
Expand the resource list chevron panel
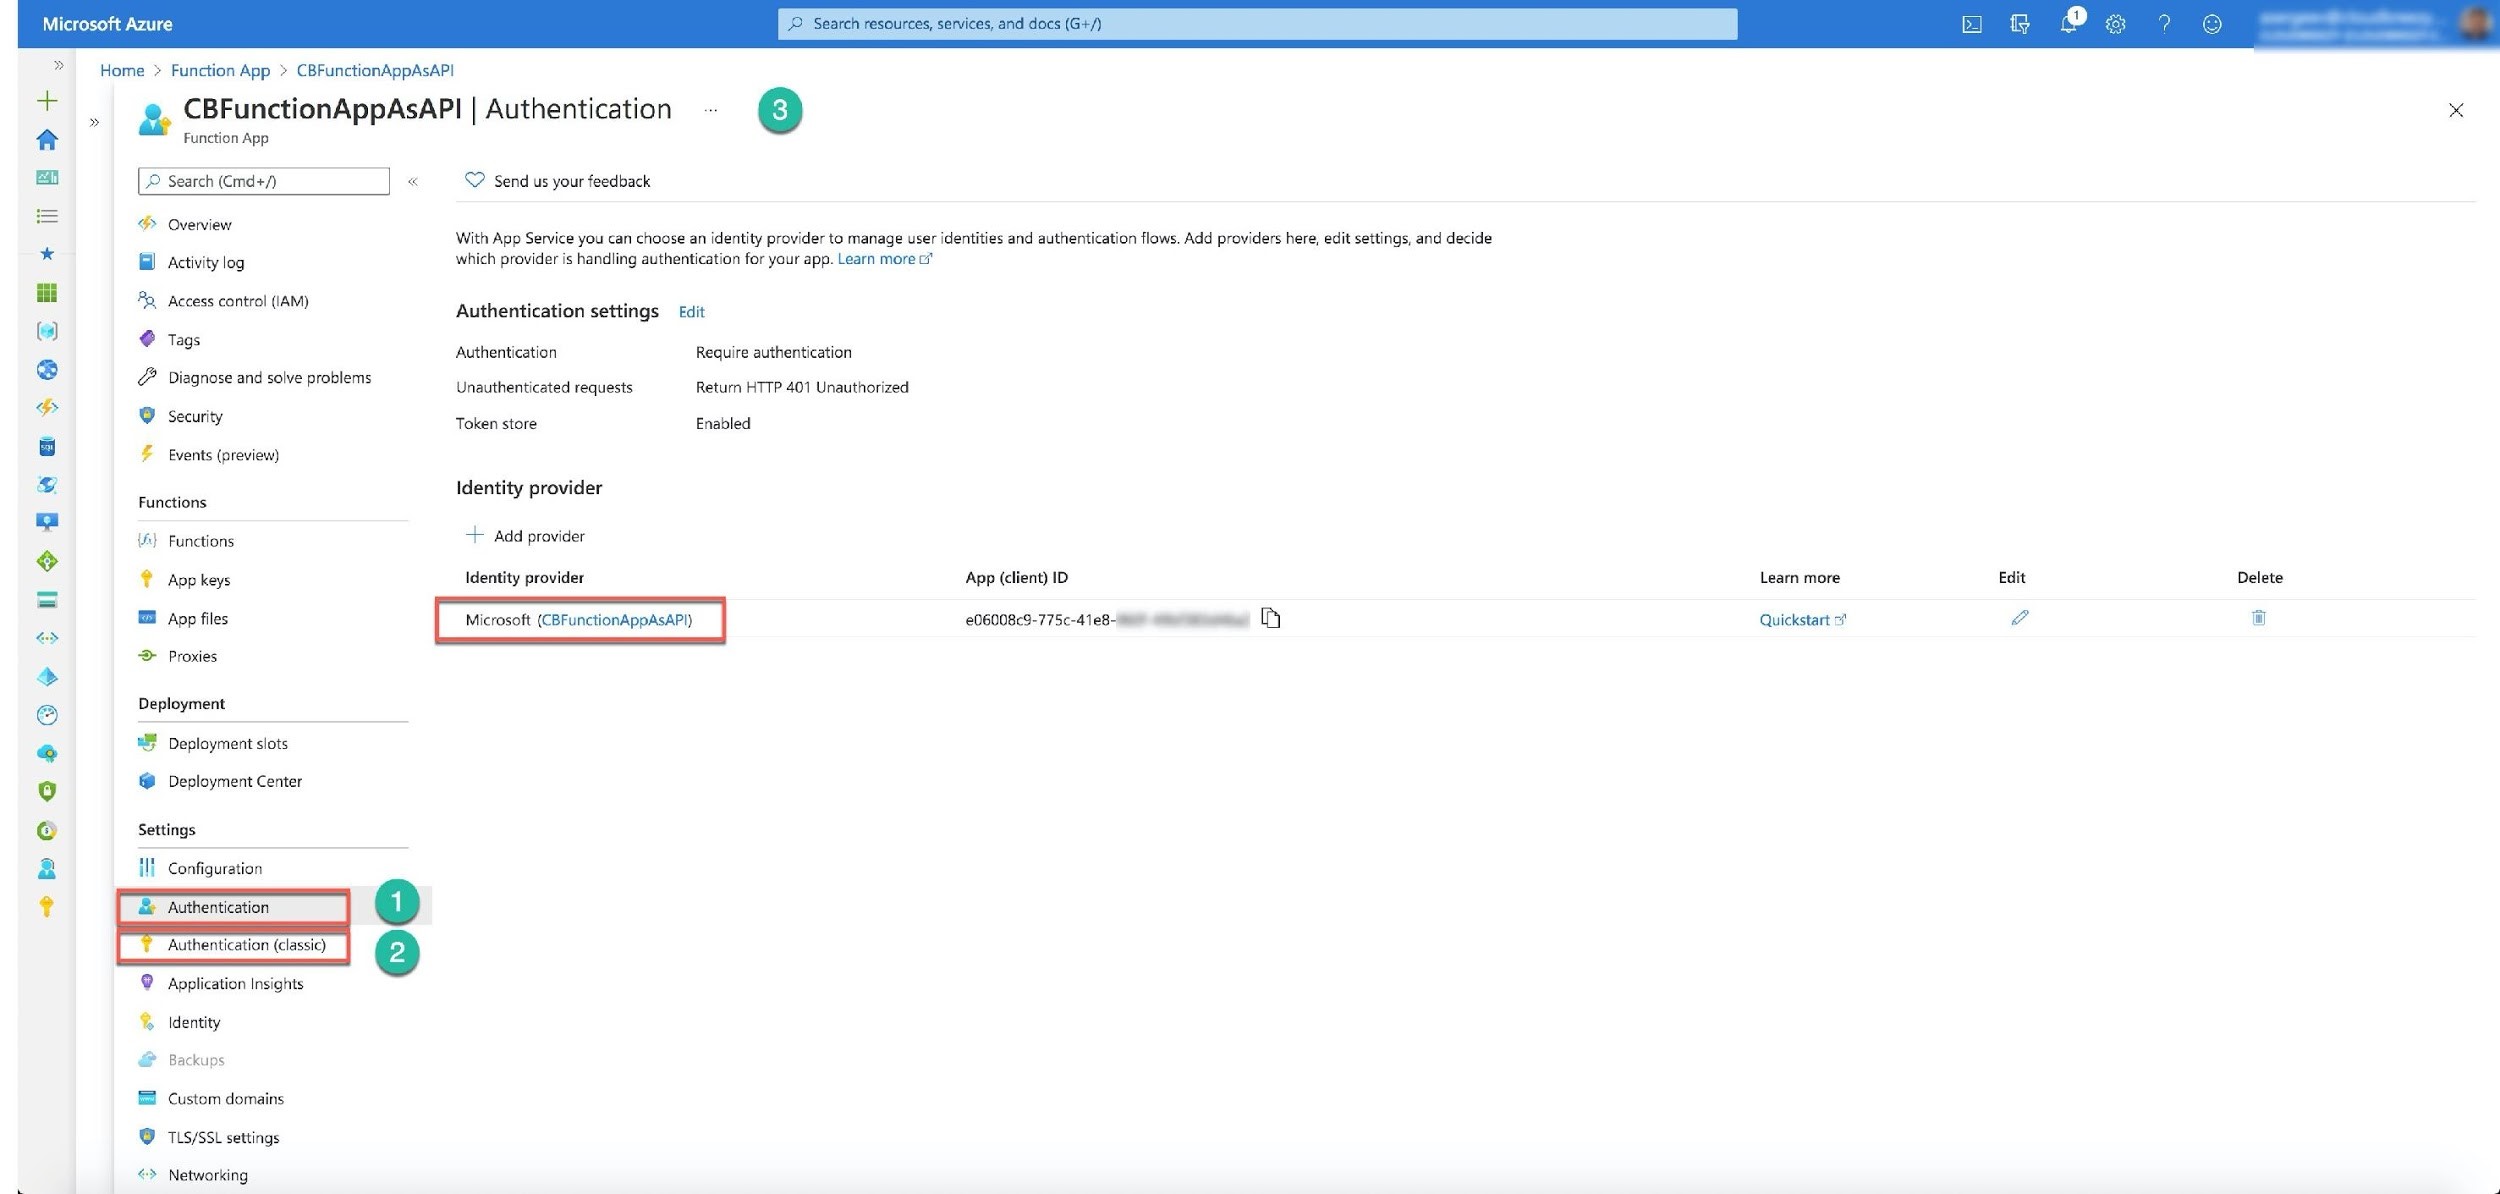pyautogui.click(x=94, y=123)
